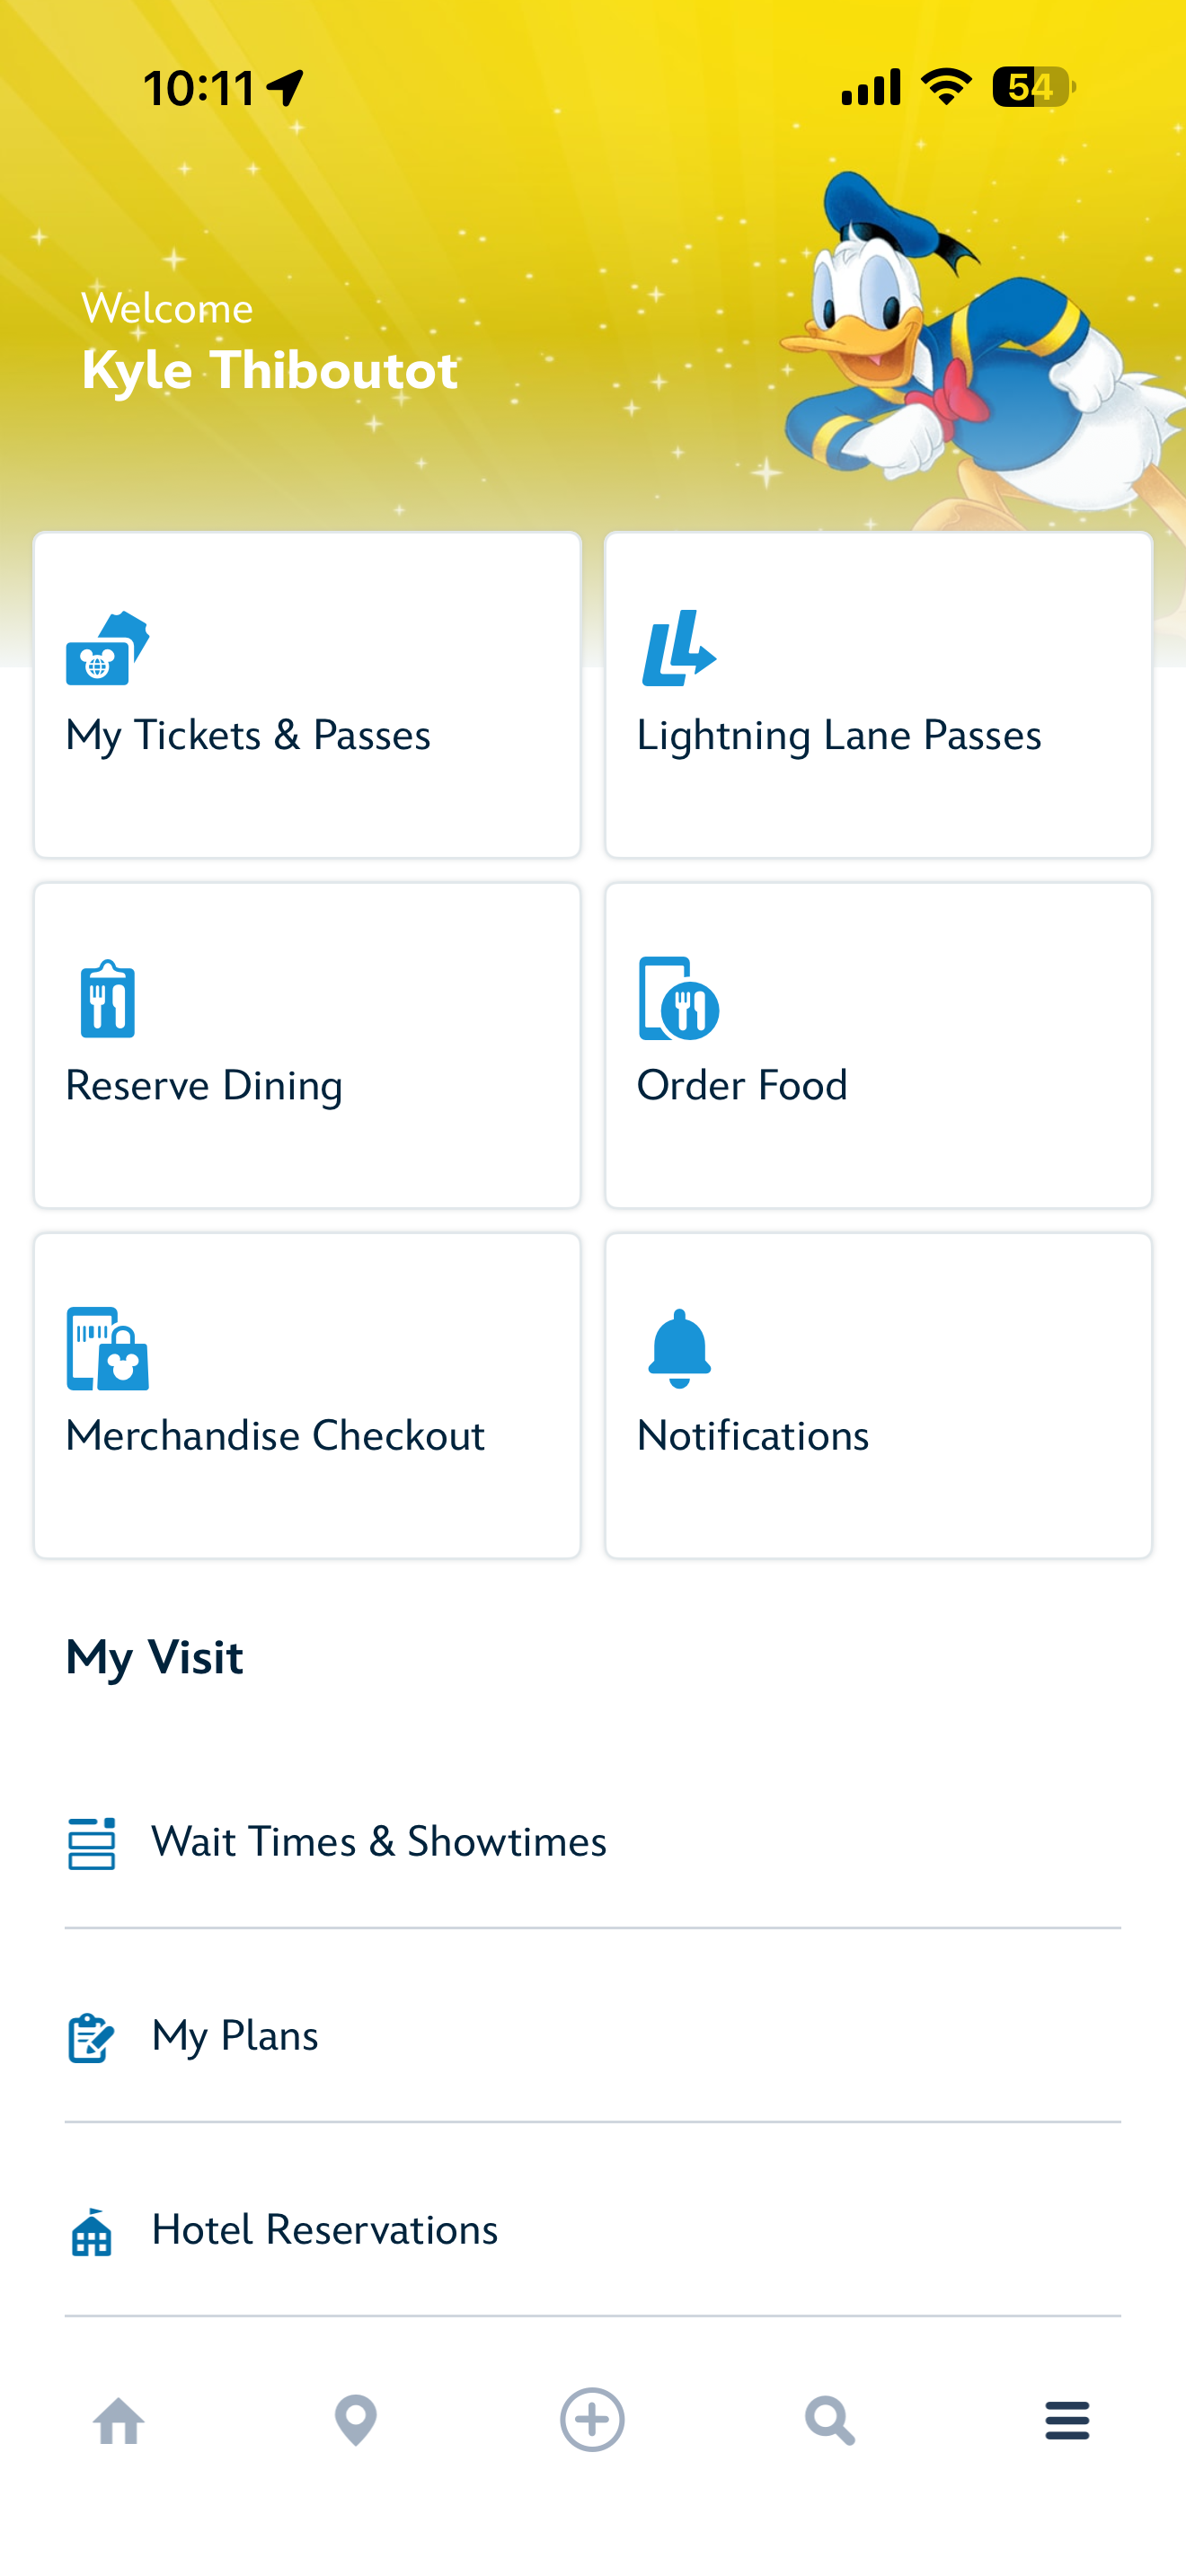
Task: Tap the Hotel Reservations building icon
Action: [x=91, y=2231]
